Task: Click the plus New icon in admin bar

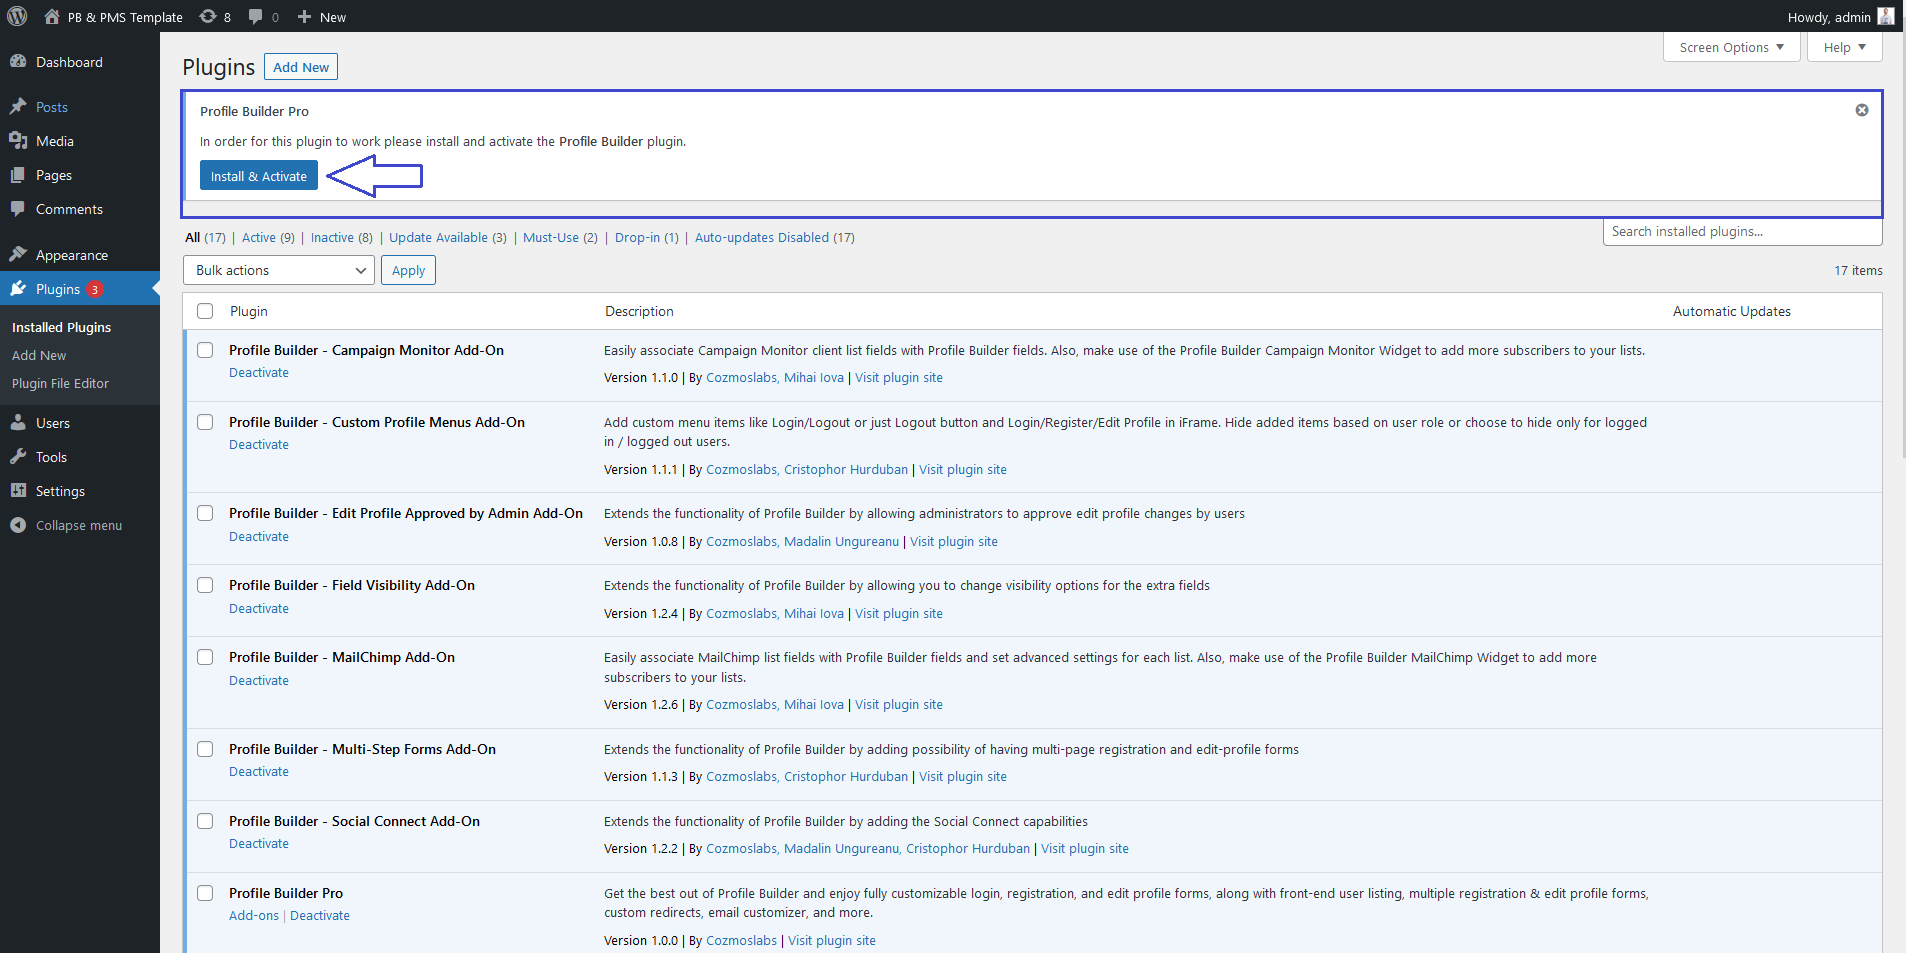Action: click(305, 16)
